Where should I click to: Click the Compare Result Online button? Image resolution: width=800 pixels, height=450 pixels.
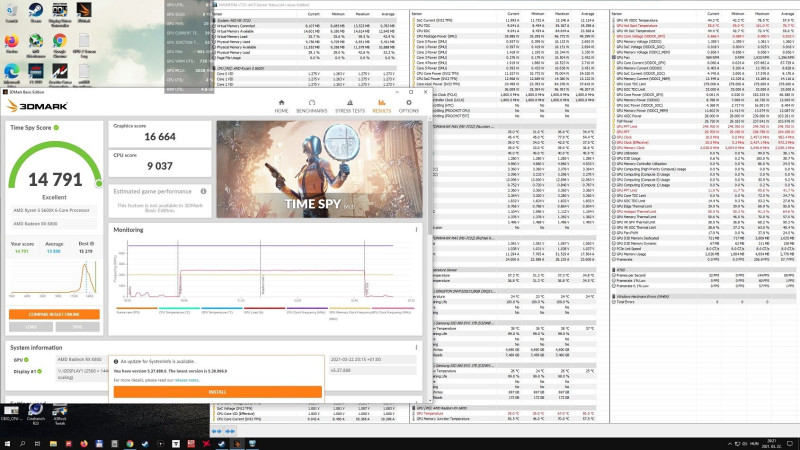54,314
